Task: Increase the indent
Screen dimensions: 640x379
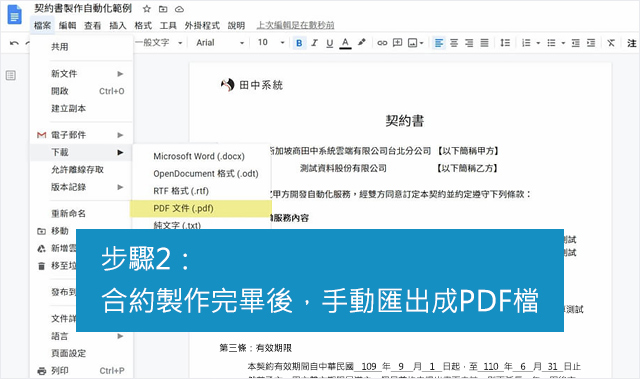Action: [x=591, y=43]
